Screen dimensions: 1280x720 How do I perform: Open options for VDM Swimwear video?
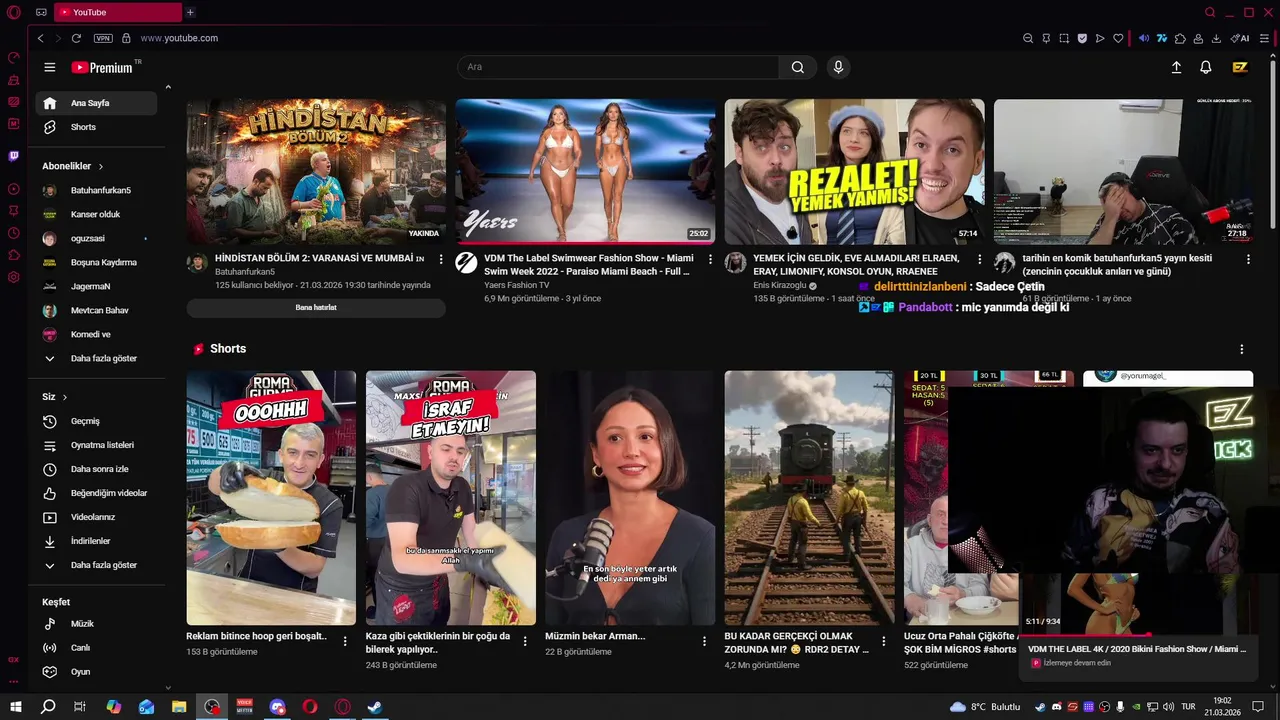(710, 259)
